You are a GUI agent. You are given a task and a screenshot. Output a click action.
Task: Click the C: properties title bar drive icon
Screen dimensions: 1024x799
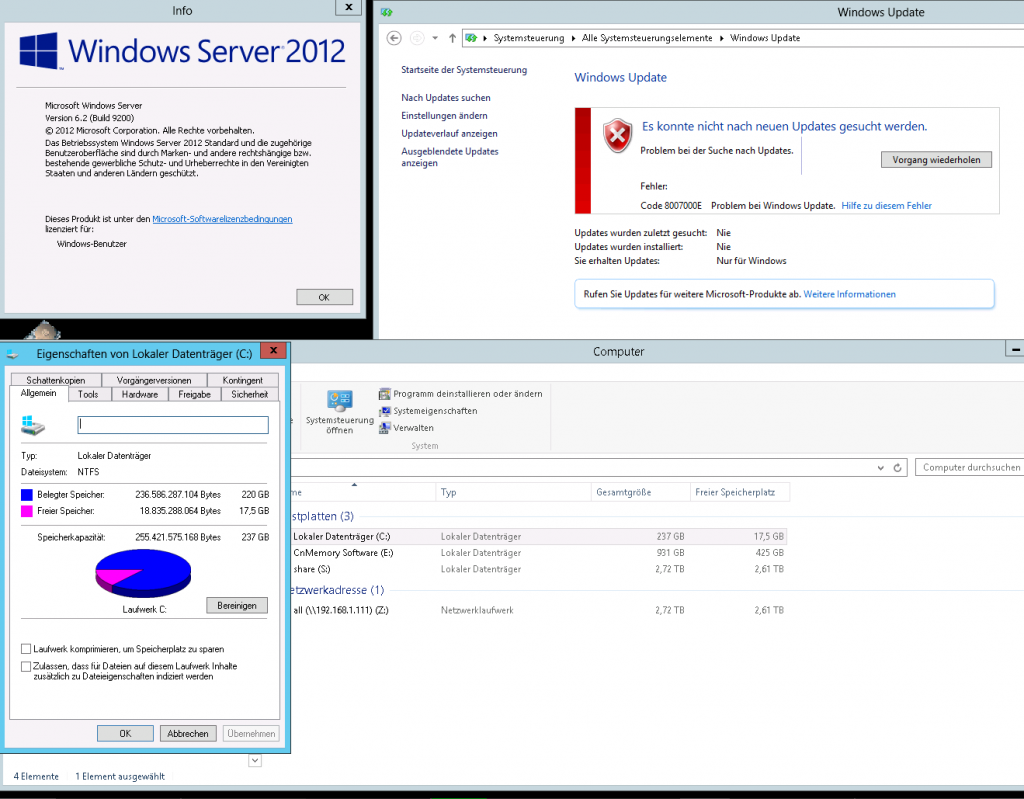13,354
